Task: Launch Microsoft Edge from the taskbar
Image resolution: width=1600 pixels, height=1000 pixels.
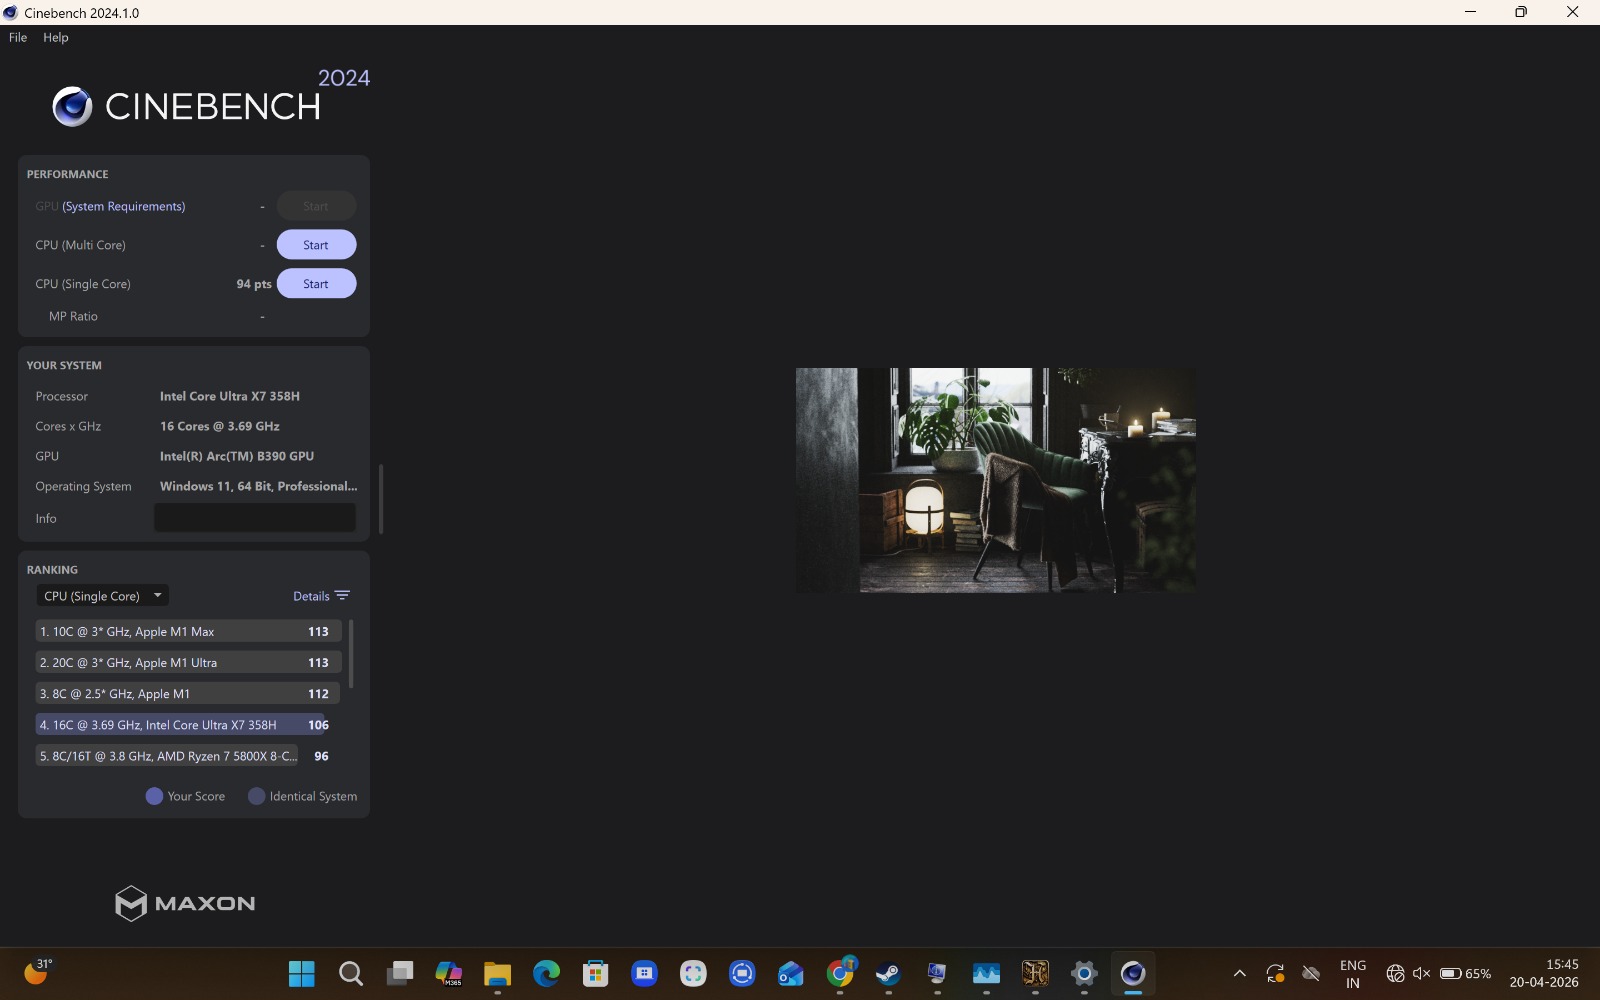Action: [546, 973]
